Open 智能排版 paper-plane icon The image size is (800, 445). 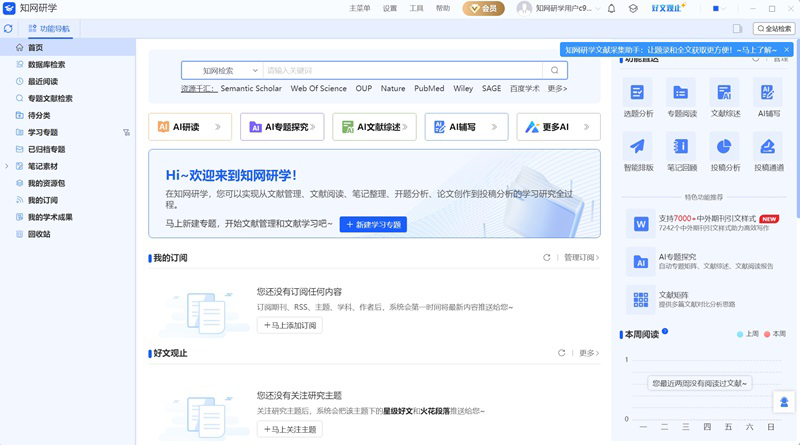pyautogui.click(x=638, y=146)
